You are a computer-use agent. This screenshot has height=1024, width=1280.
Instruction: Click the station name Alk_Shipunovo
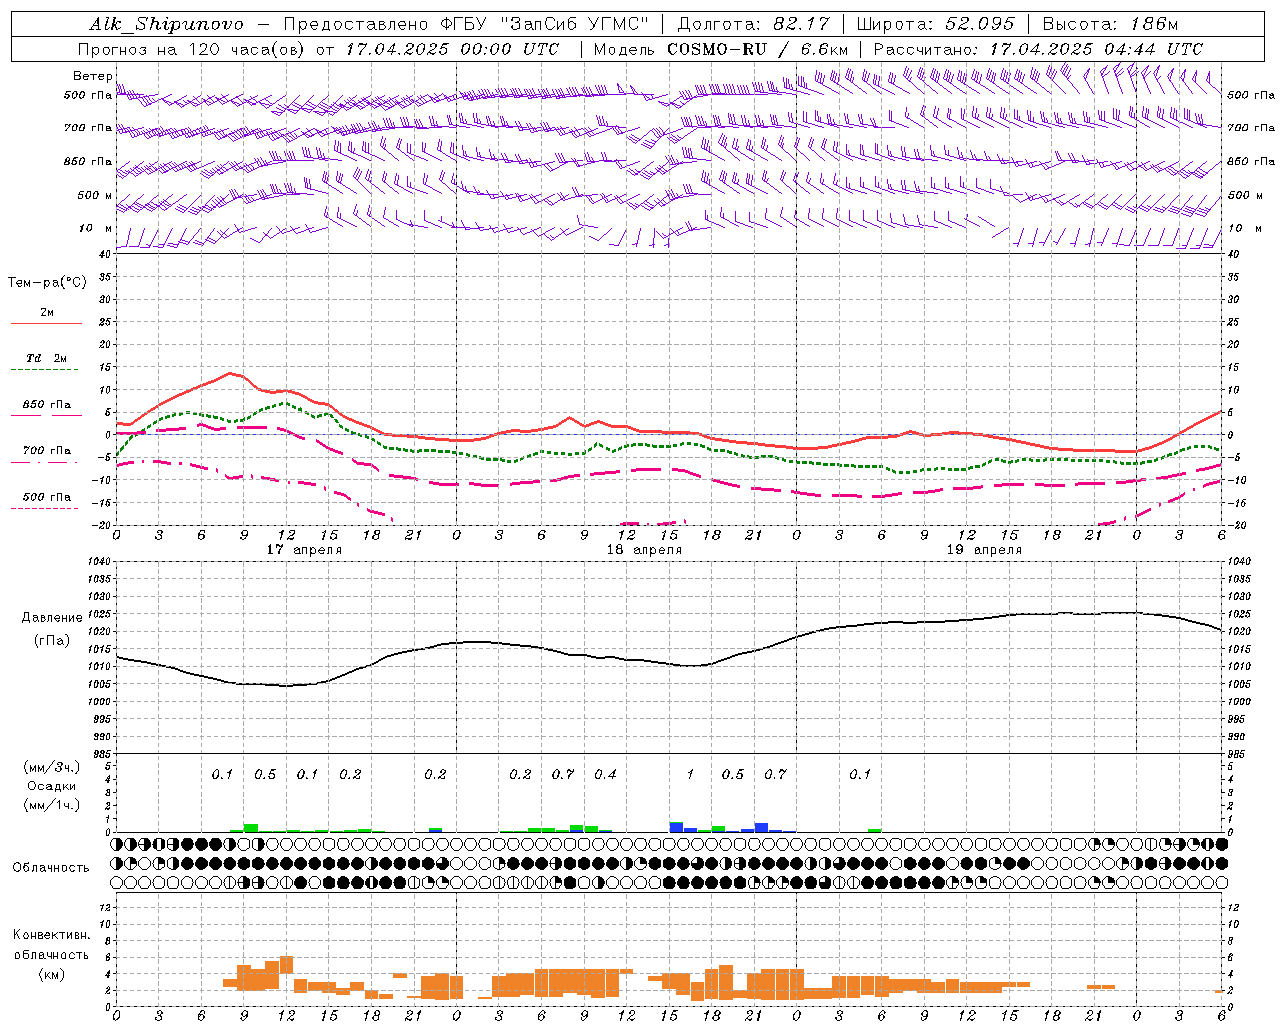[x=166, y=24]
